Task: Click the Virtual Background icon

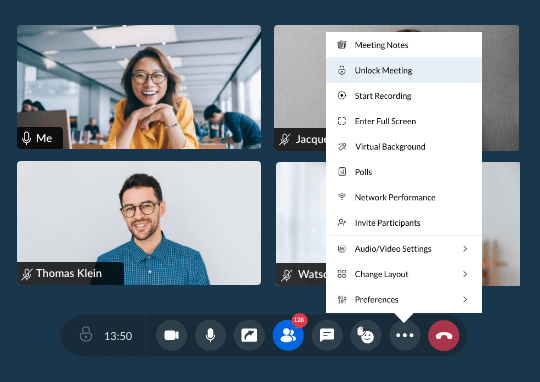Action: [x=342, y=147]
